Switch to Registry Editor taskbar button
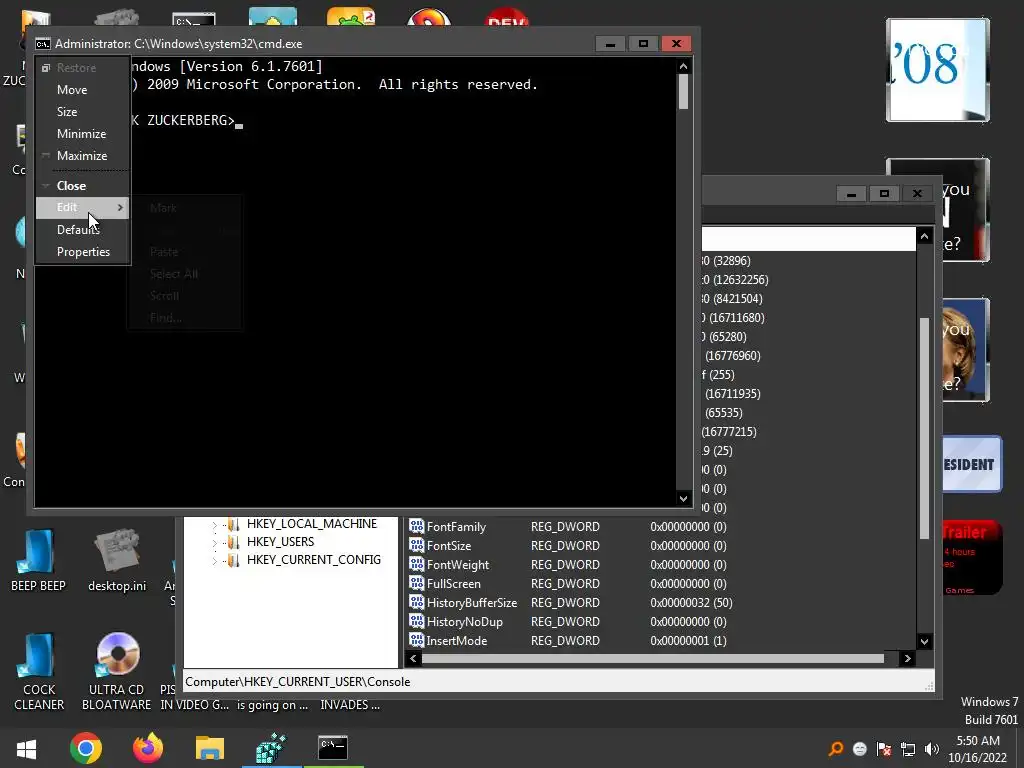Image resolution: width=1024 pixels, height=768 pixels. (271, 748)
